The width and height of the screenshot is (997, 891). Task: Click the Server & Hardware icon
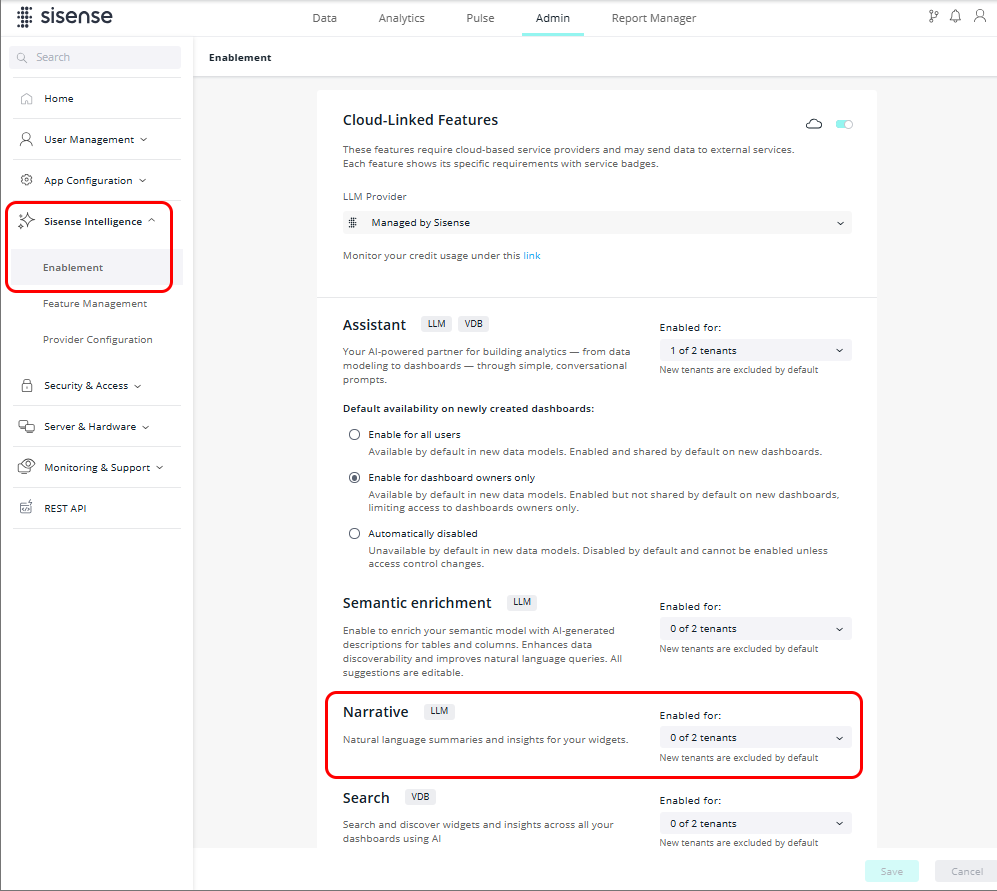[27, 426]
